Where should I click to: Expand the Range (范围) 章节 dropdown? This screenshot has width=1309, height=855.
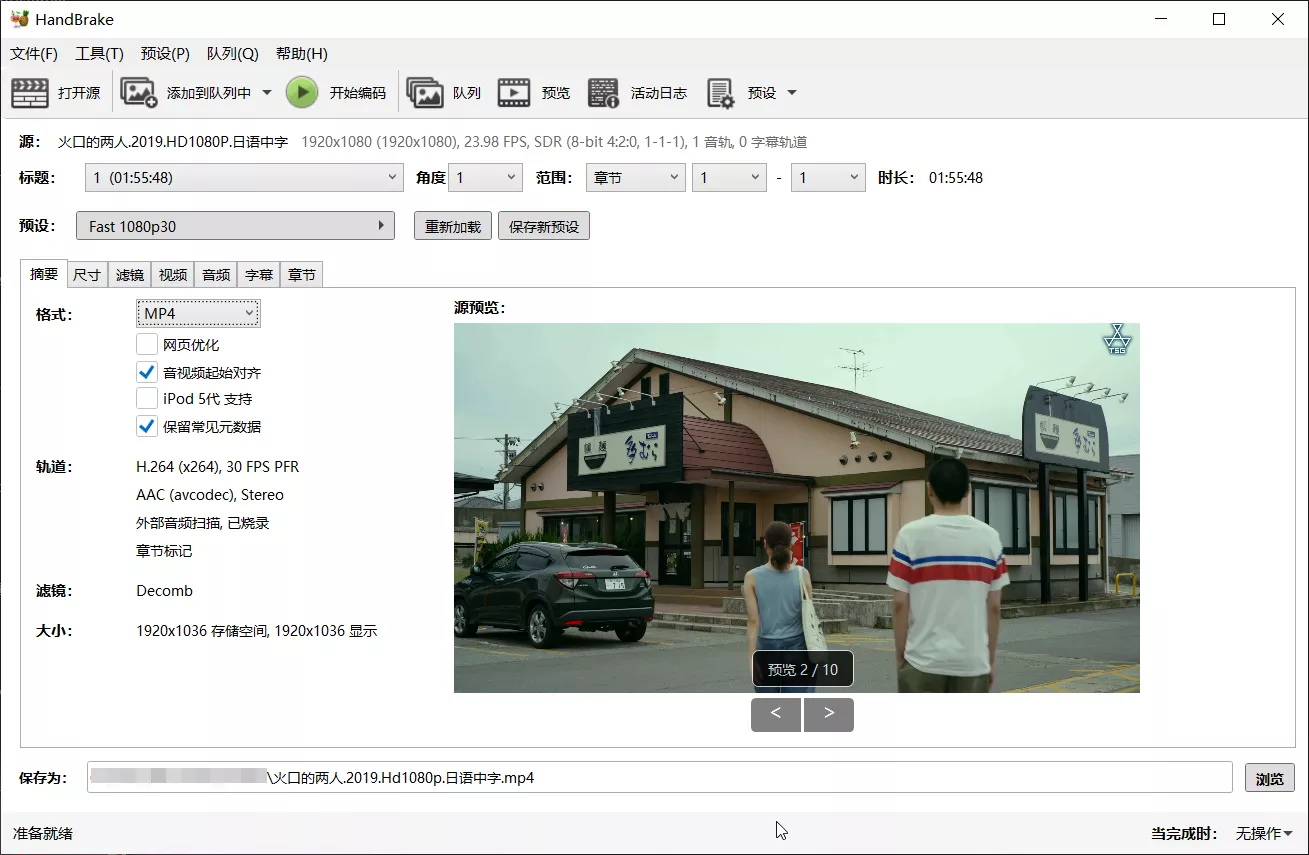(x=635, y=178)
